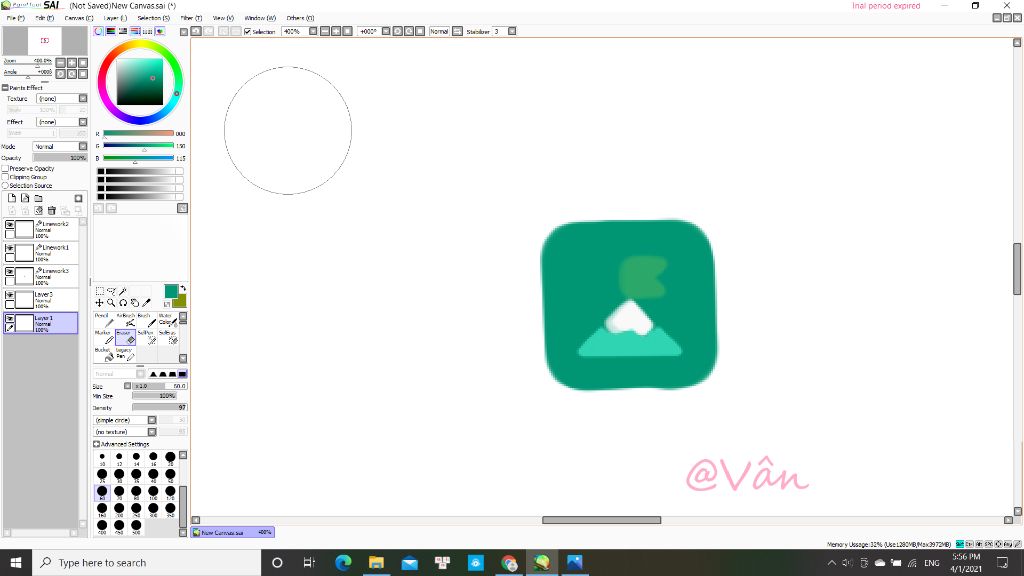Create a new normal layer
The image size is (1024, 576).
coord(12,198)
